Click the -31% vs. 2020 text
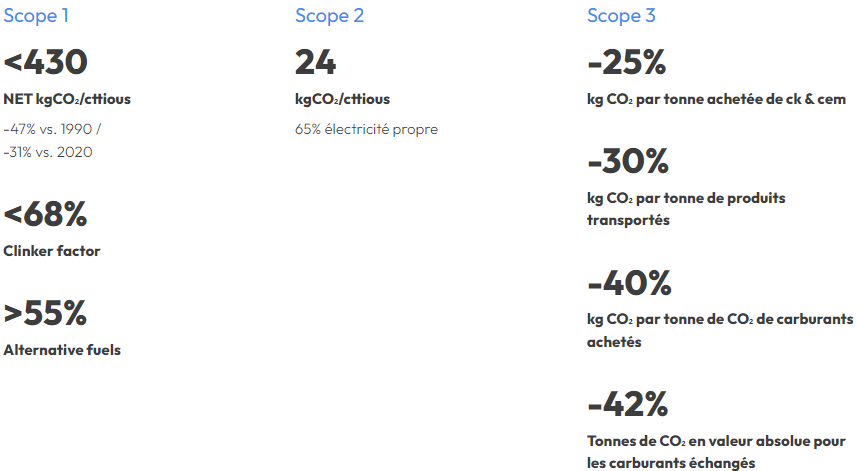857x471 pixels. (x=48, y=152)
